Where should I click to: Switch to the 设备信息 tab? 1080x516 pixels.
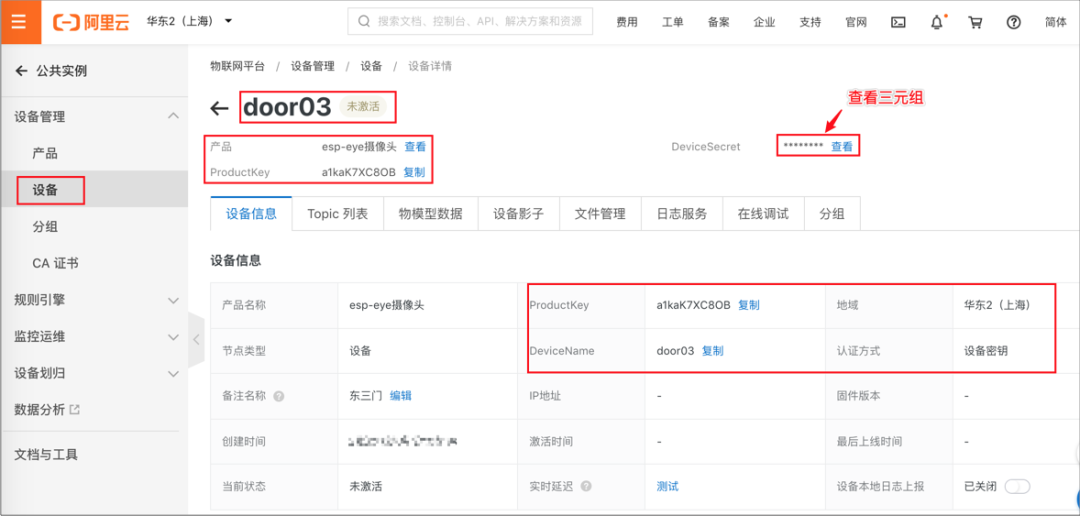click(251, 214)
